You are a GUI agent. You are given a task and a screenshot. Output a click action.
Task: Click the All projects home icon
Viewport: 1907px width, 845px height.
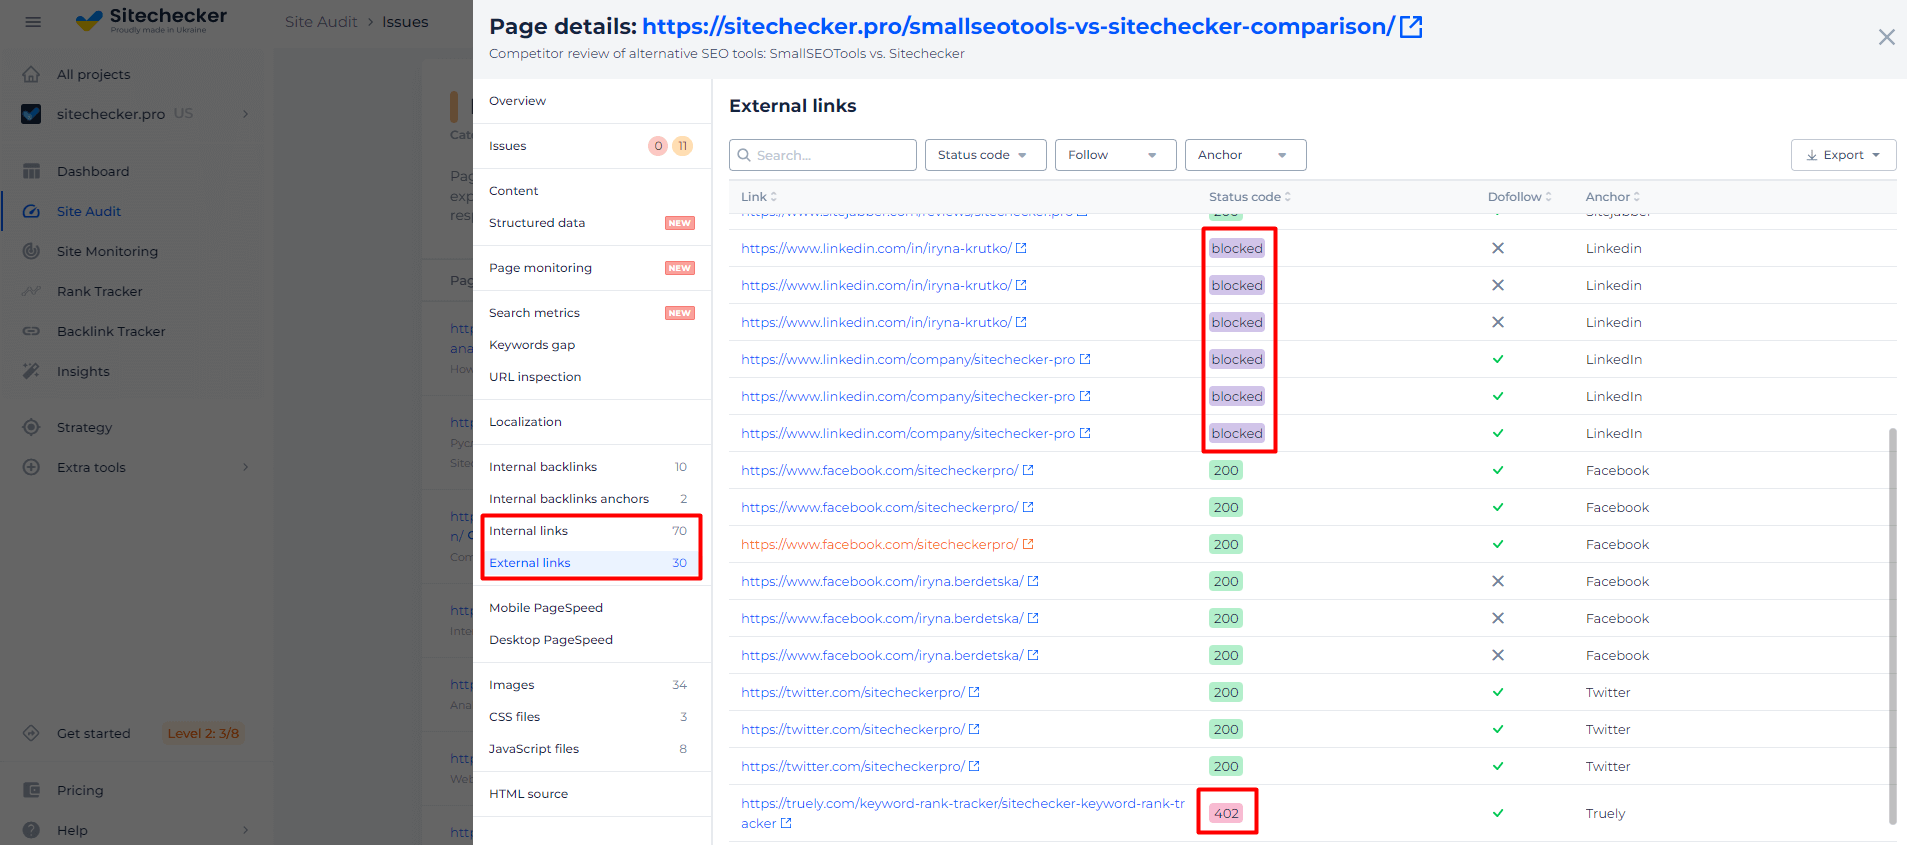[32, 74]
